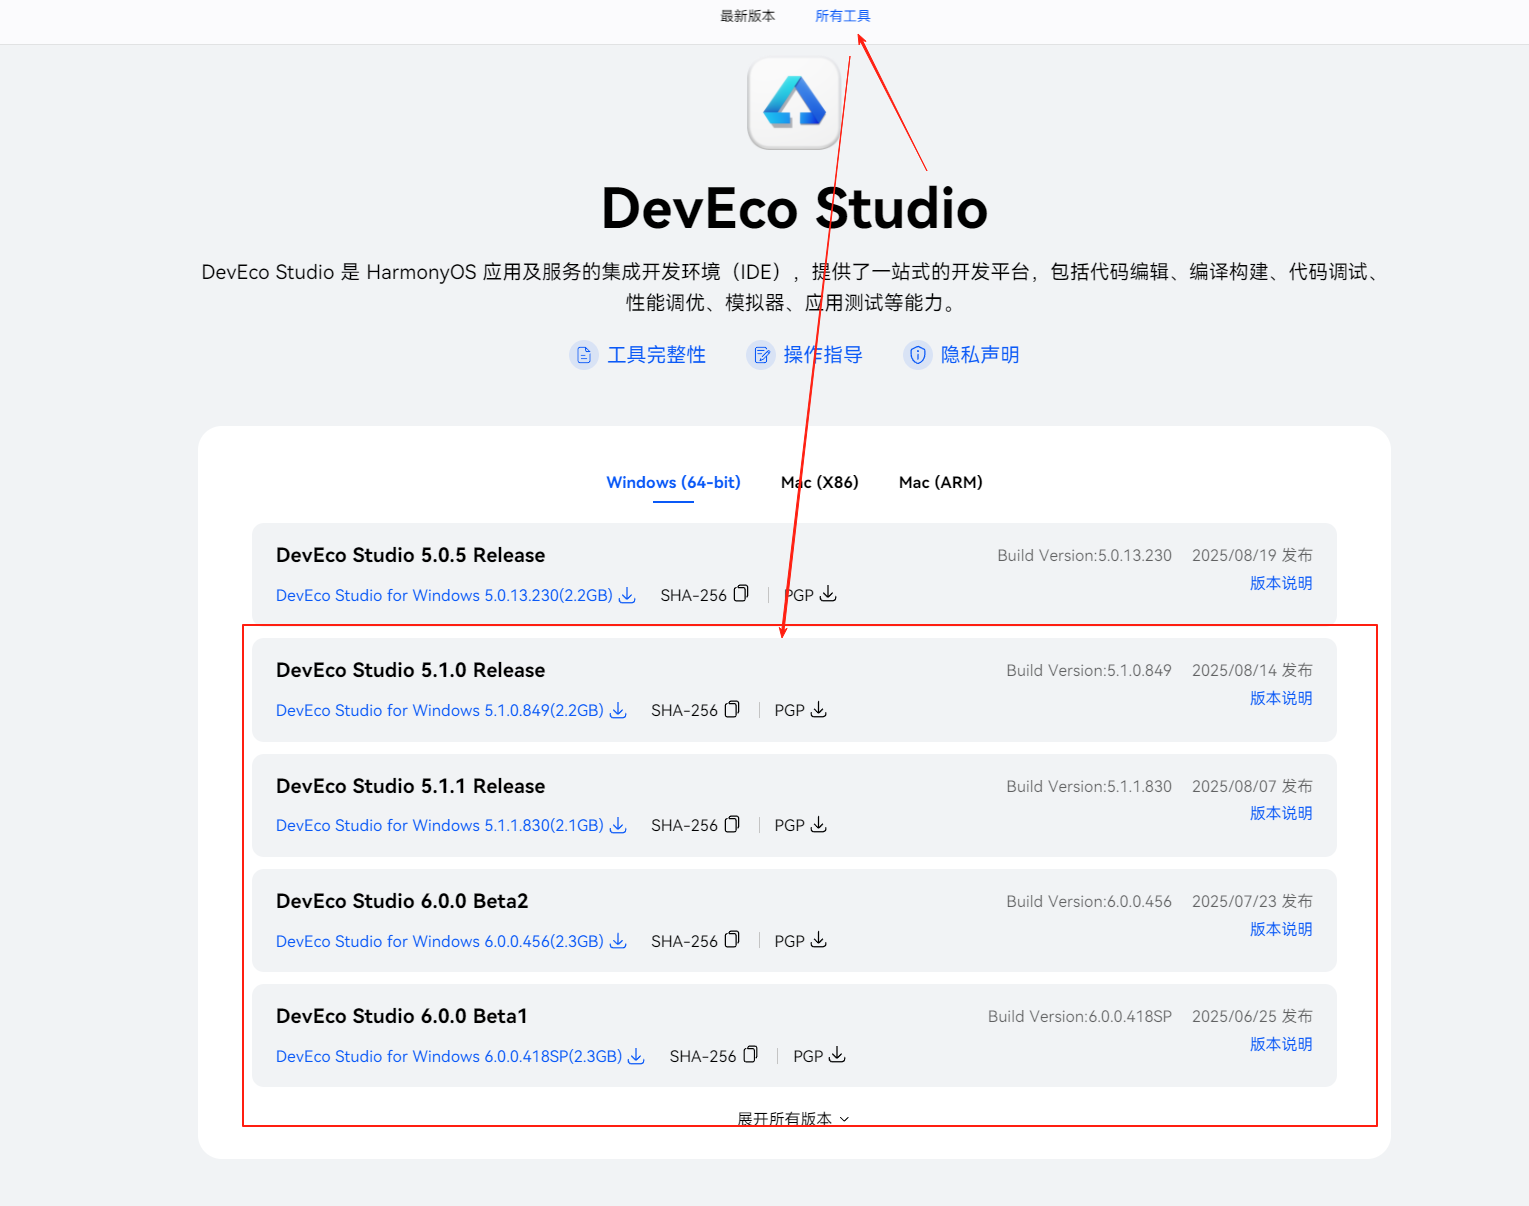Open 版本说明 for DevEco Studio 6.0.0 Beta2

1281,929
